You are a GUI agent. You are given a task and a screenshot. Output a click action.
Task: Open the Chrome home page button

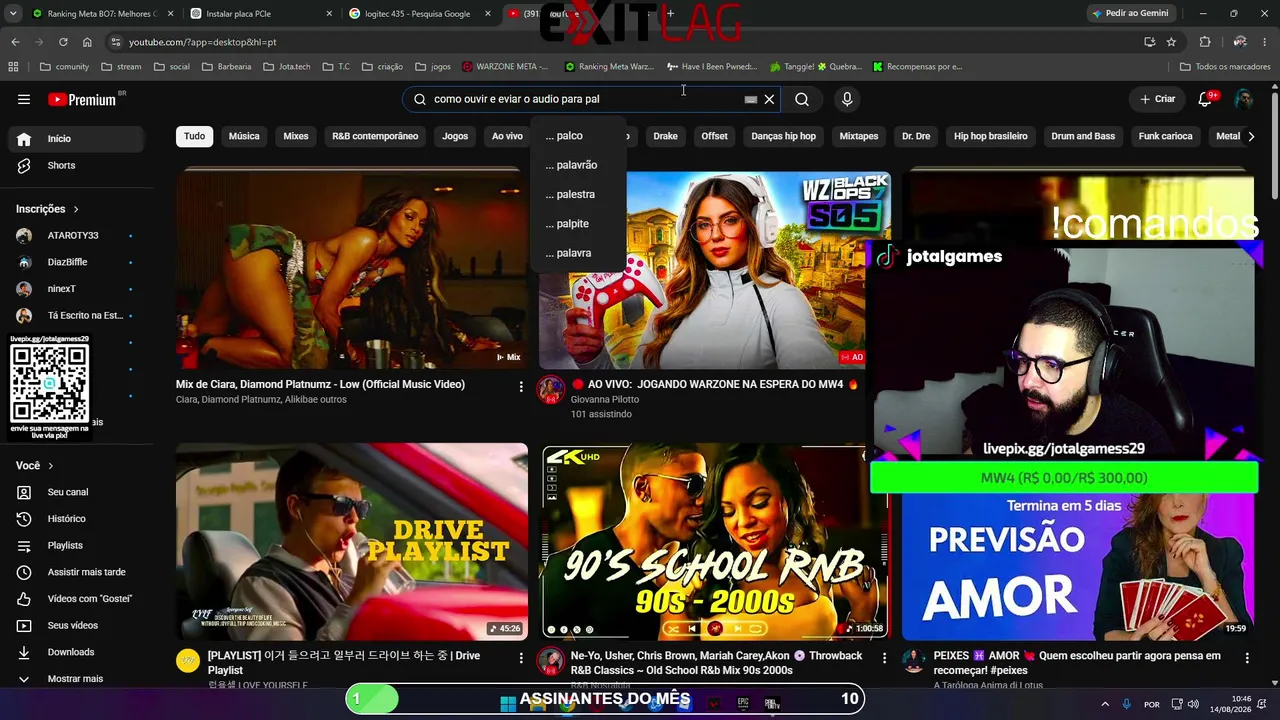[x=87, y=42]
